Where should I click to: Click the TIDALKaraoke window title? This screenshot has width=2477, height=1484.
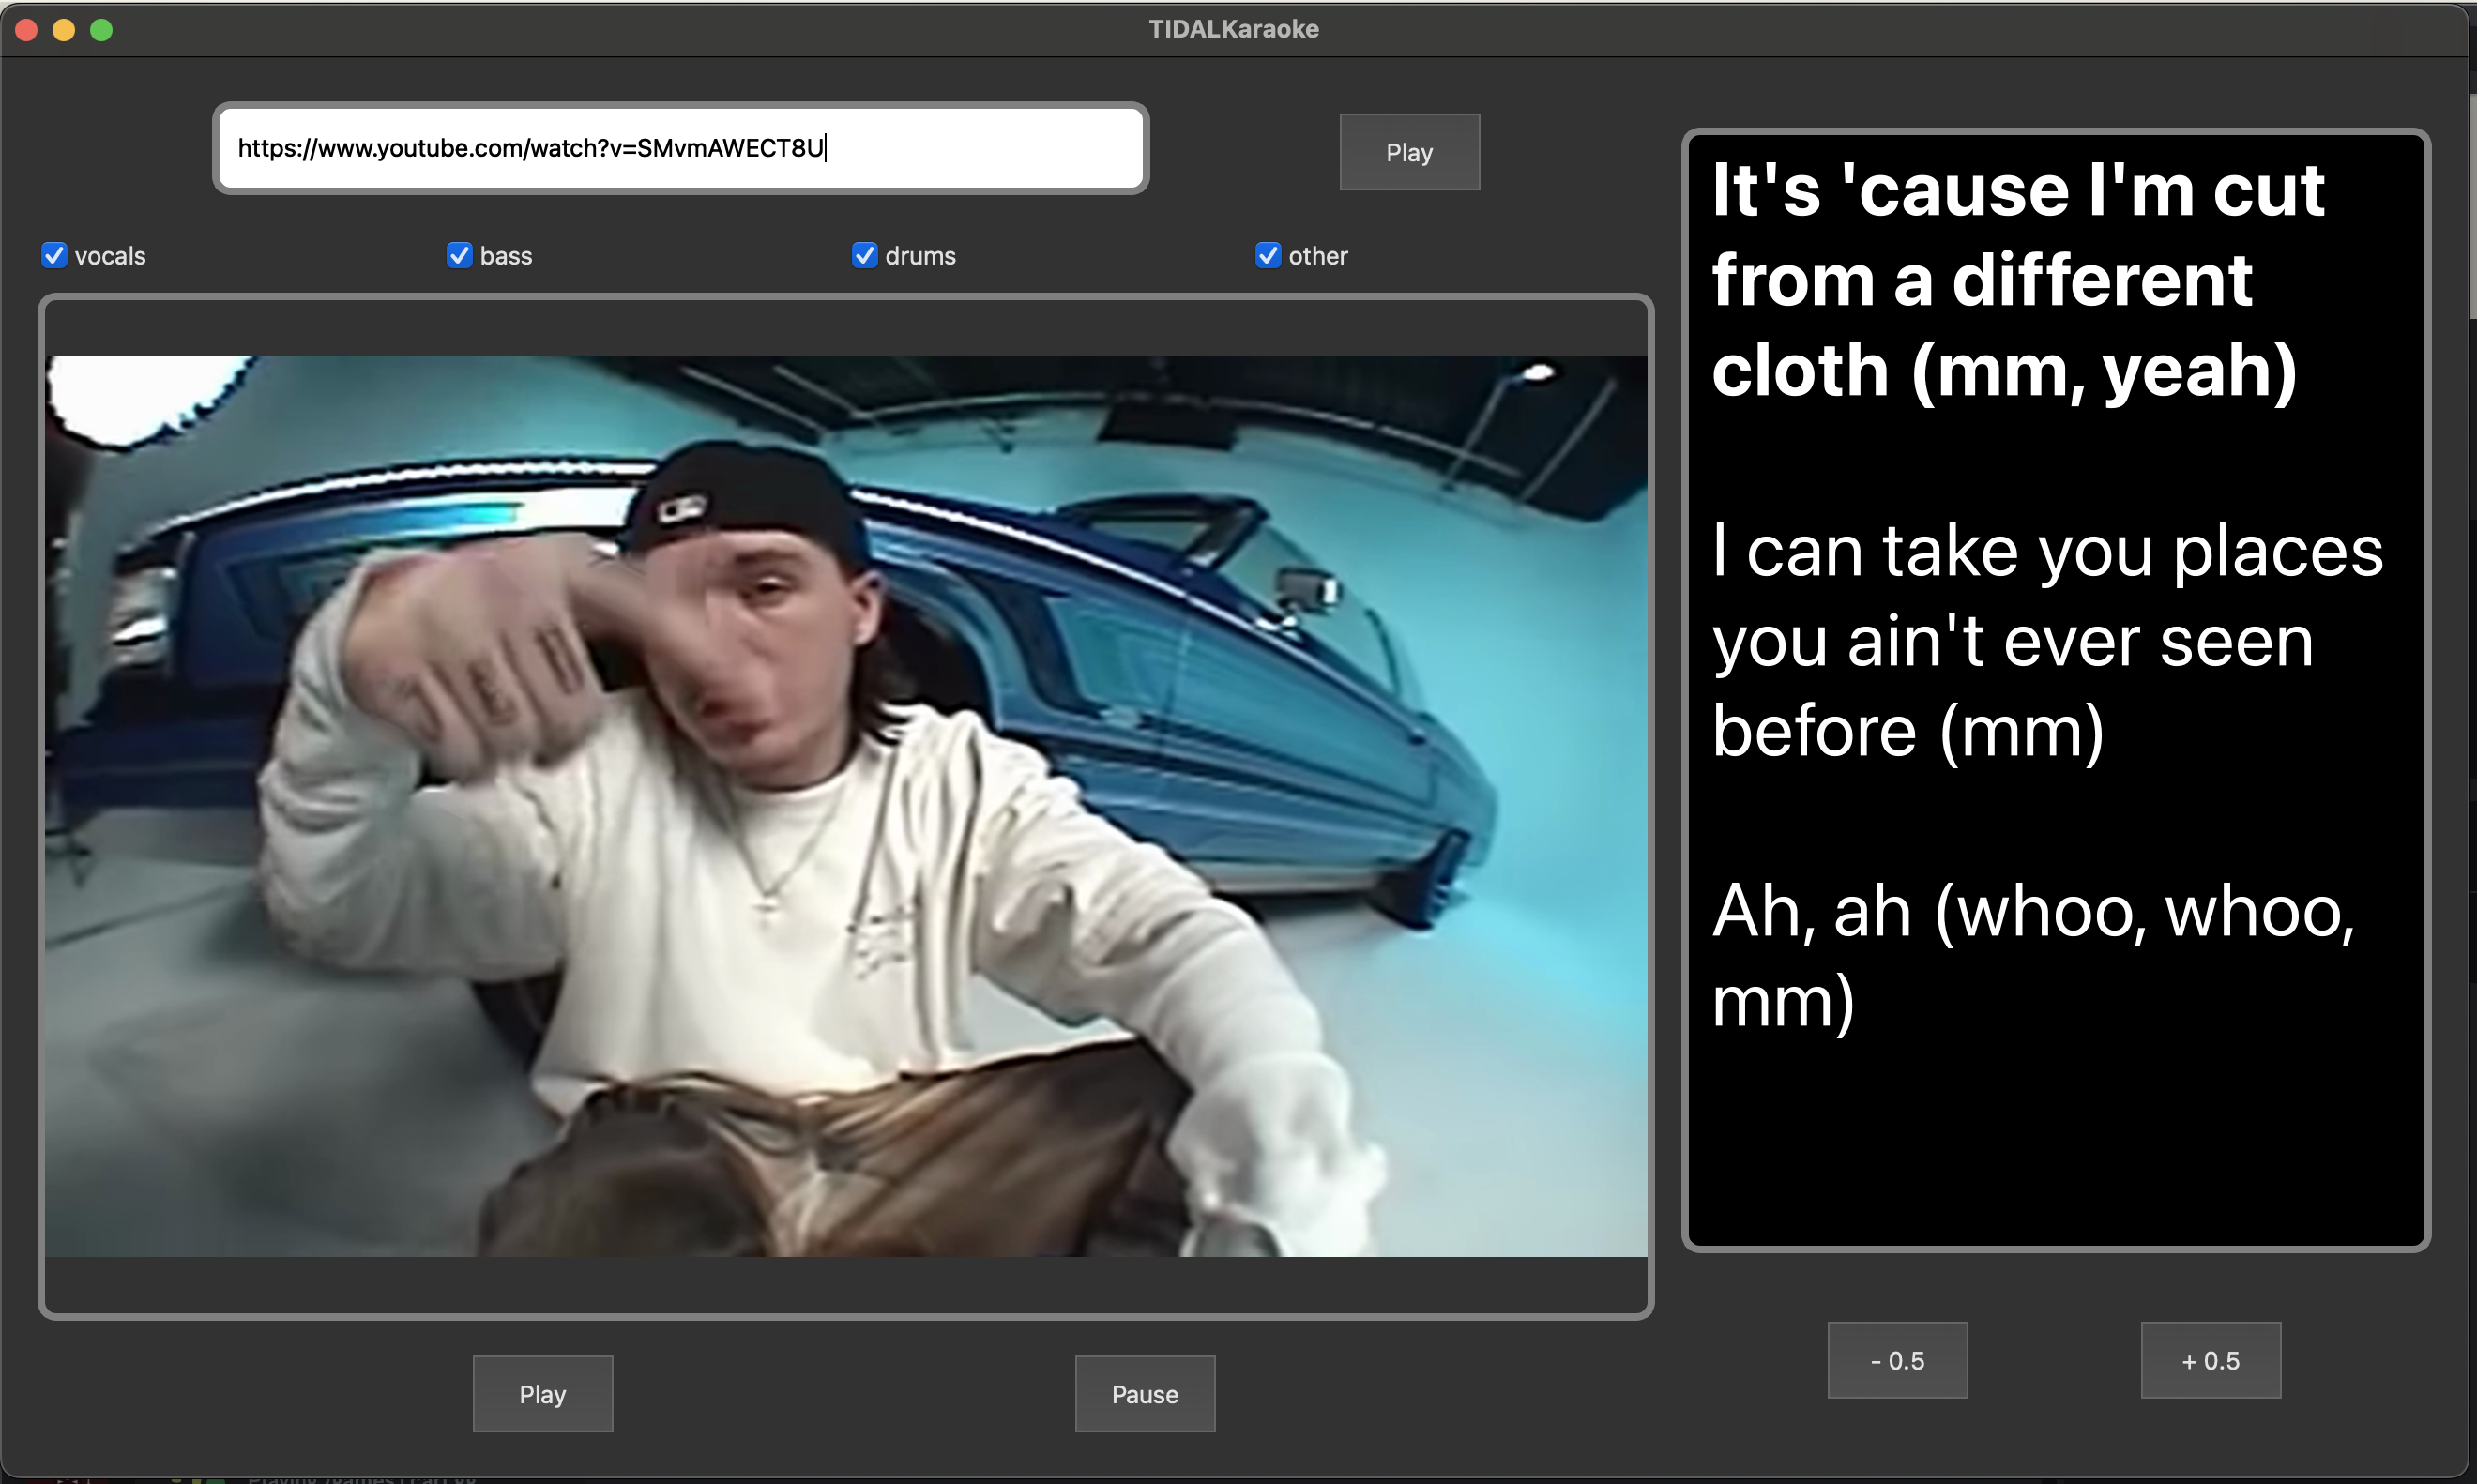click(1233, 29)
